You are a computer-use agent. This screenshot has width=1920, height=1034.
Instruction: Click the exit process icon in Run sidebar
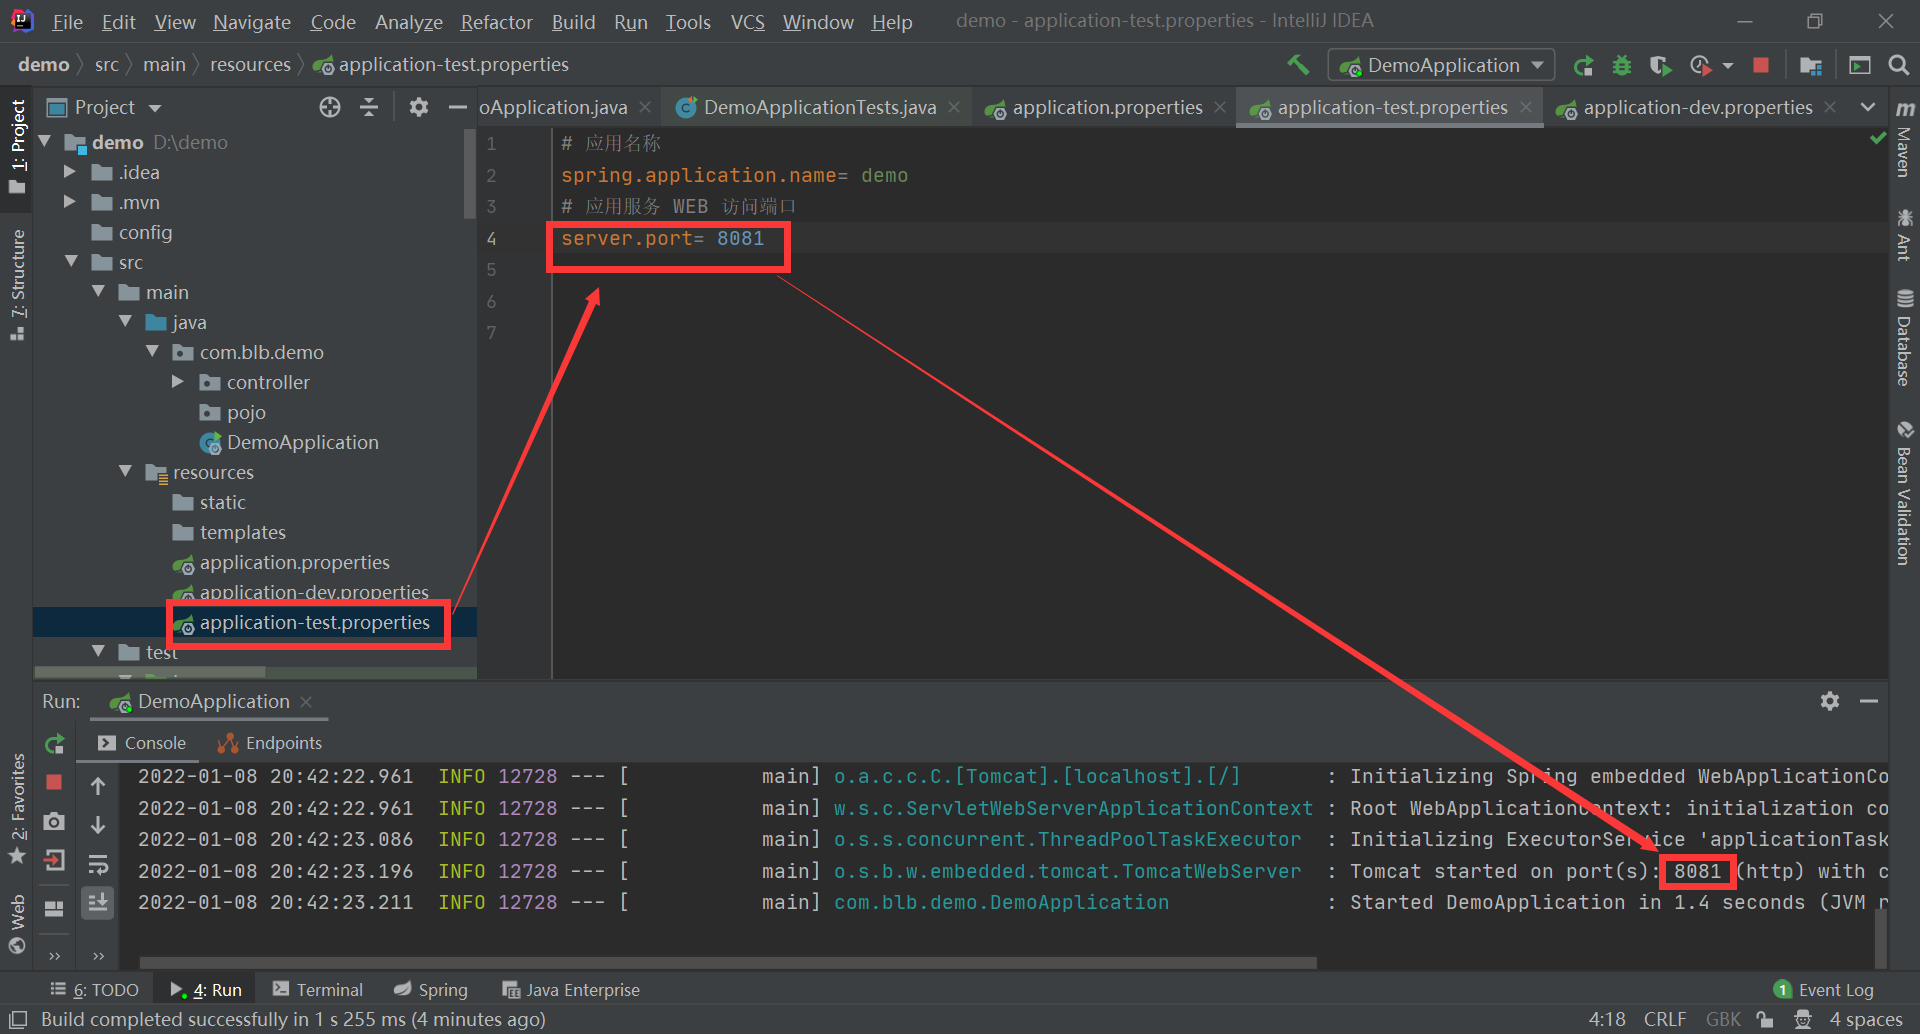coord(55,860)
